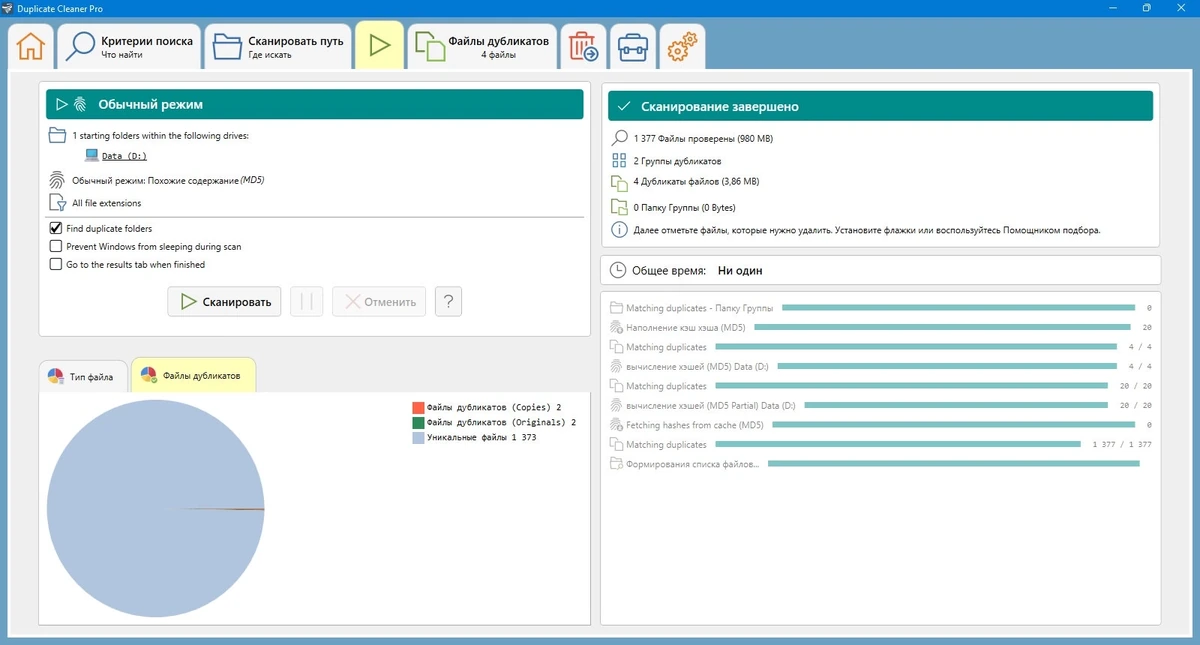Open the Сканировать путь tab
Image resolution: width=1200 pixels, height=645 pixels.
(x=279, y=46)
